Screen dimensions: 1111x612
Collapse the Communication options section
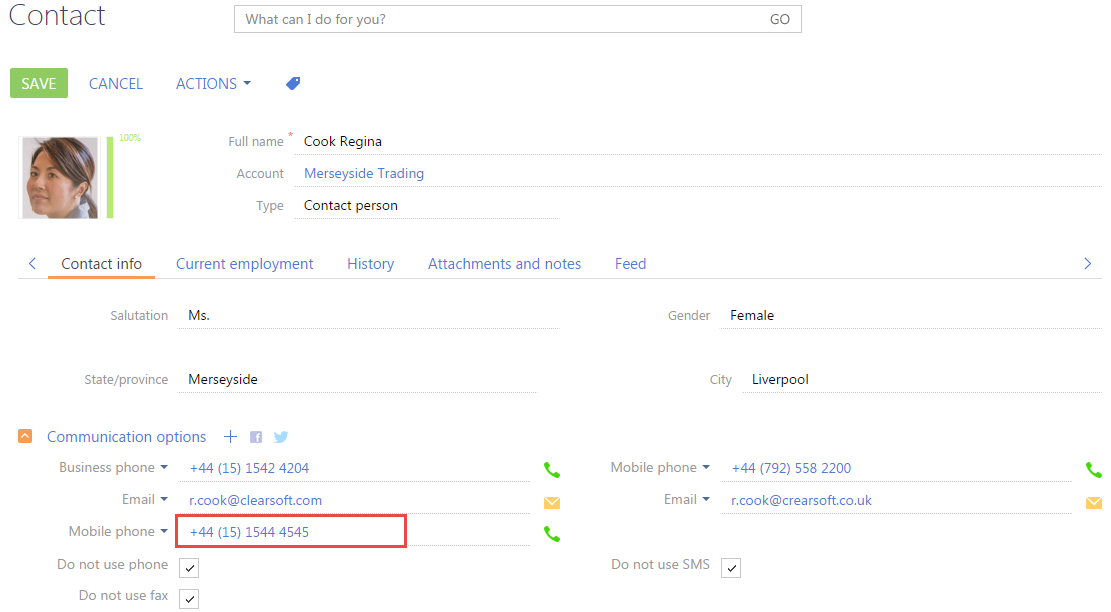[25, 436]
